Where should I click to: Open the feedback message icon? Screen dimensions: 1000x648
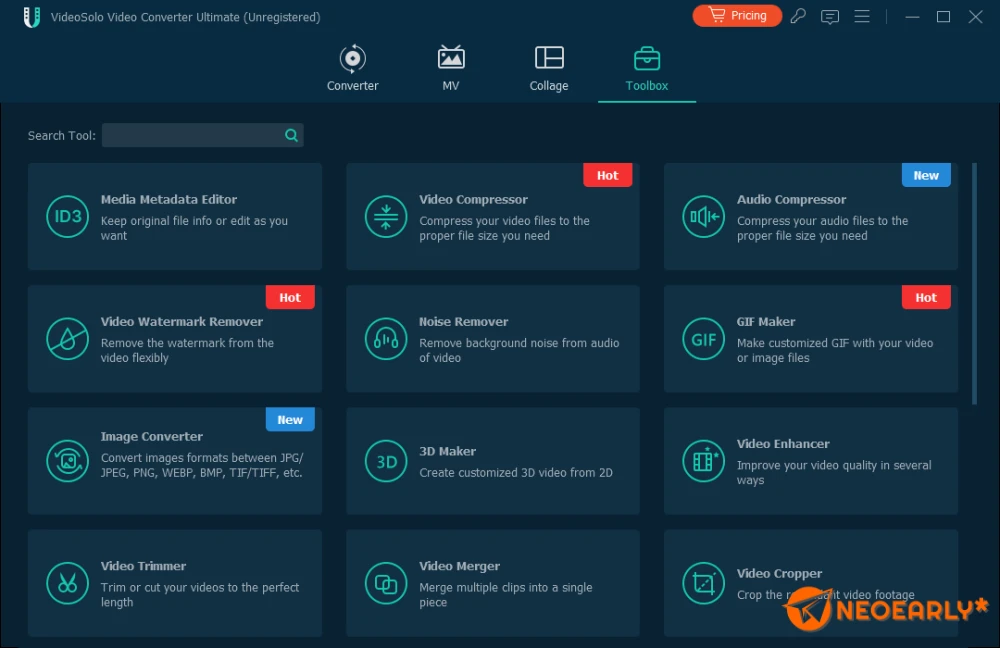tap(830, 17)
